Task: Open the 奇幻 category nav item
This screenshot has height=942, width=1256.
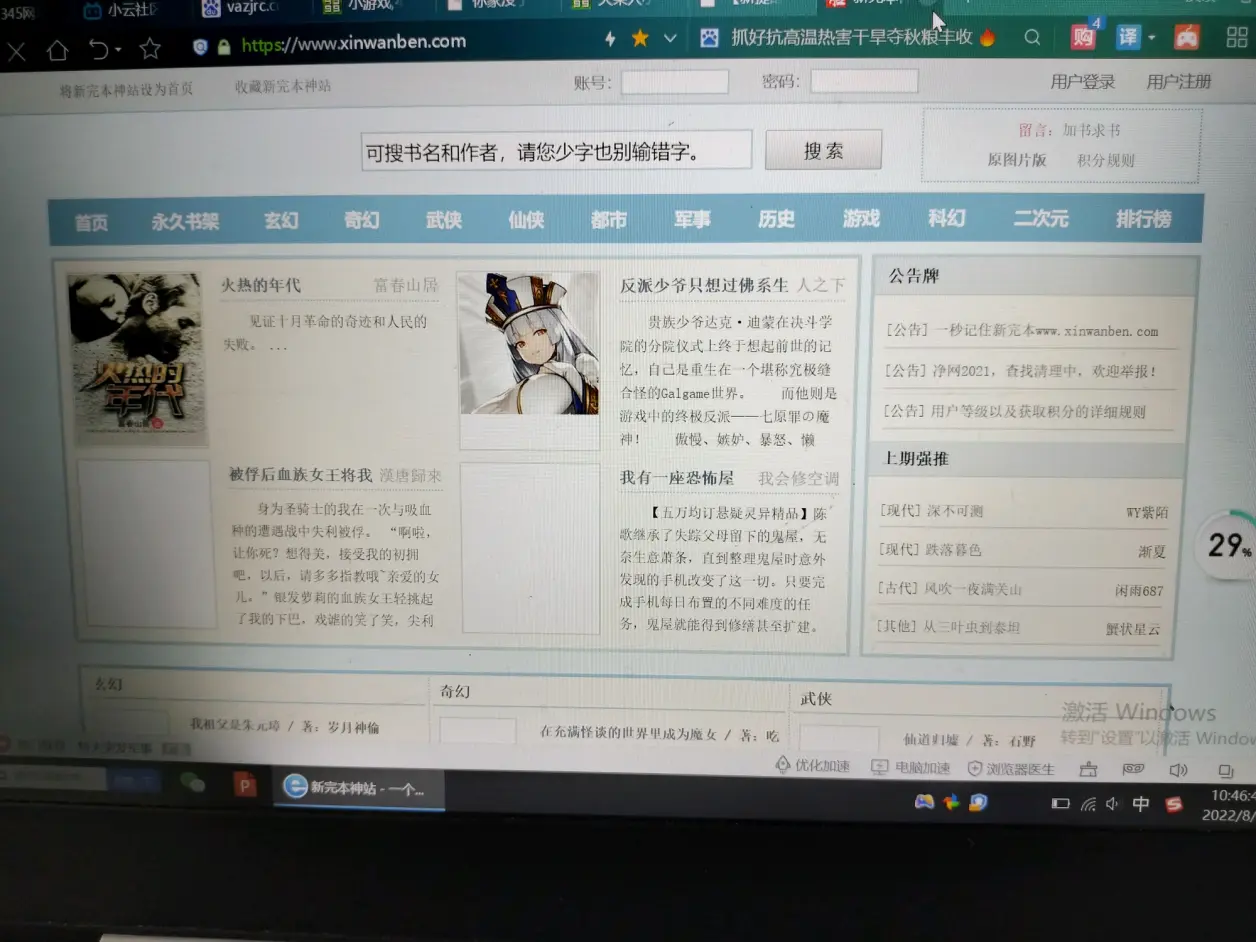Action: pos(362,220)
